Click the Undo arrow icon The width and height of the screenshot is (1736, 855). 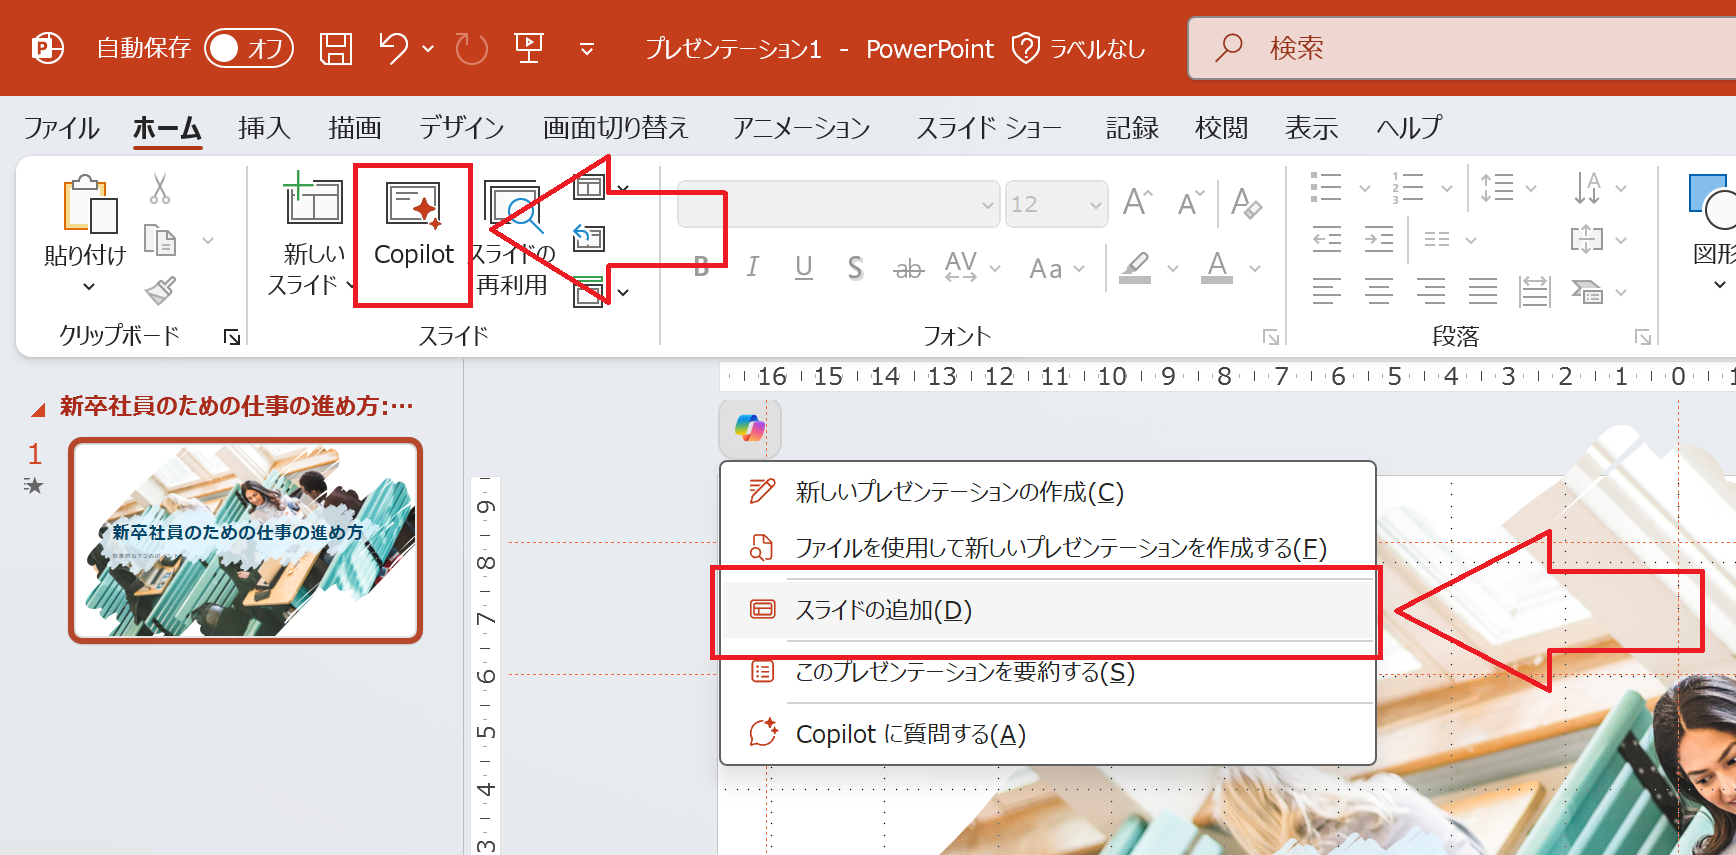(393, 48)
